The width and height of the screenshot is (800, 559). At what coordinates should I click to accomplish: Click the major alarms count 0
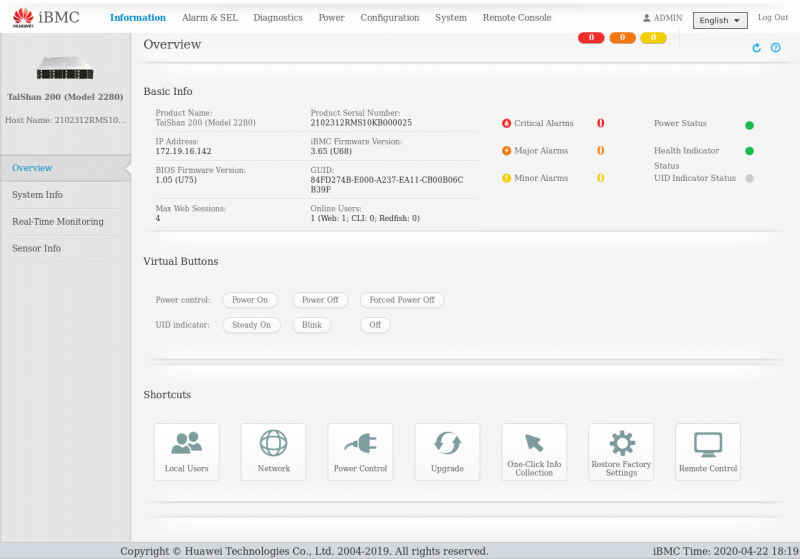coord(601,150)
